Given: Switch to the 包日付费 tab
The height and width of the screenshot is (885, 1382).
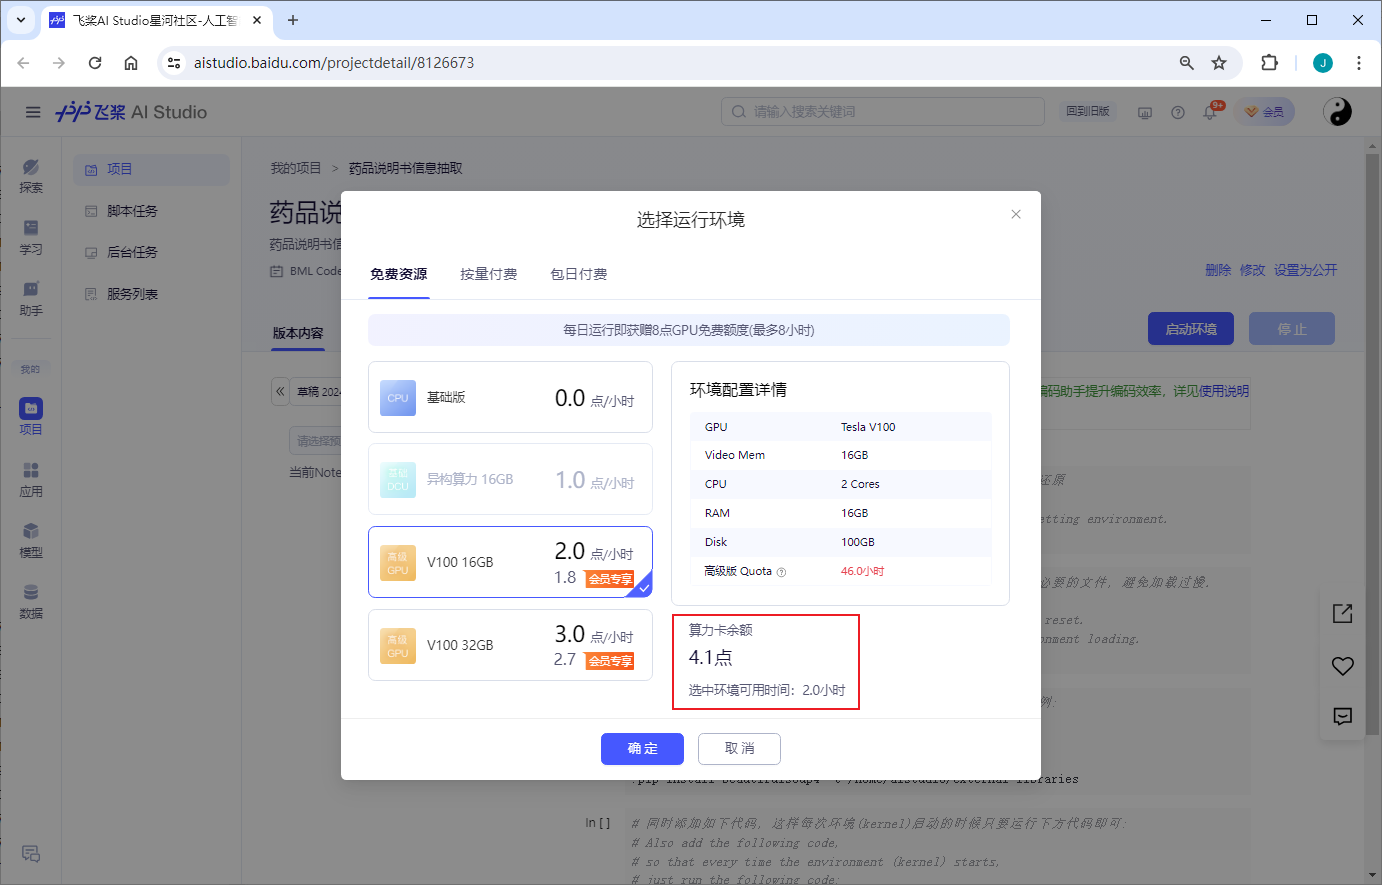Looking at the screenshot, I should 579,274.
